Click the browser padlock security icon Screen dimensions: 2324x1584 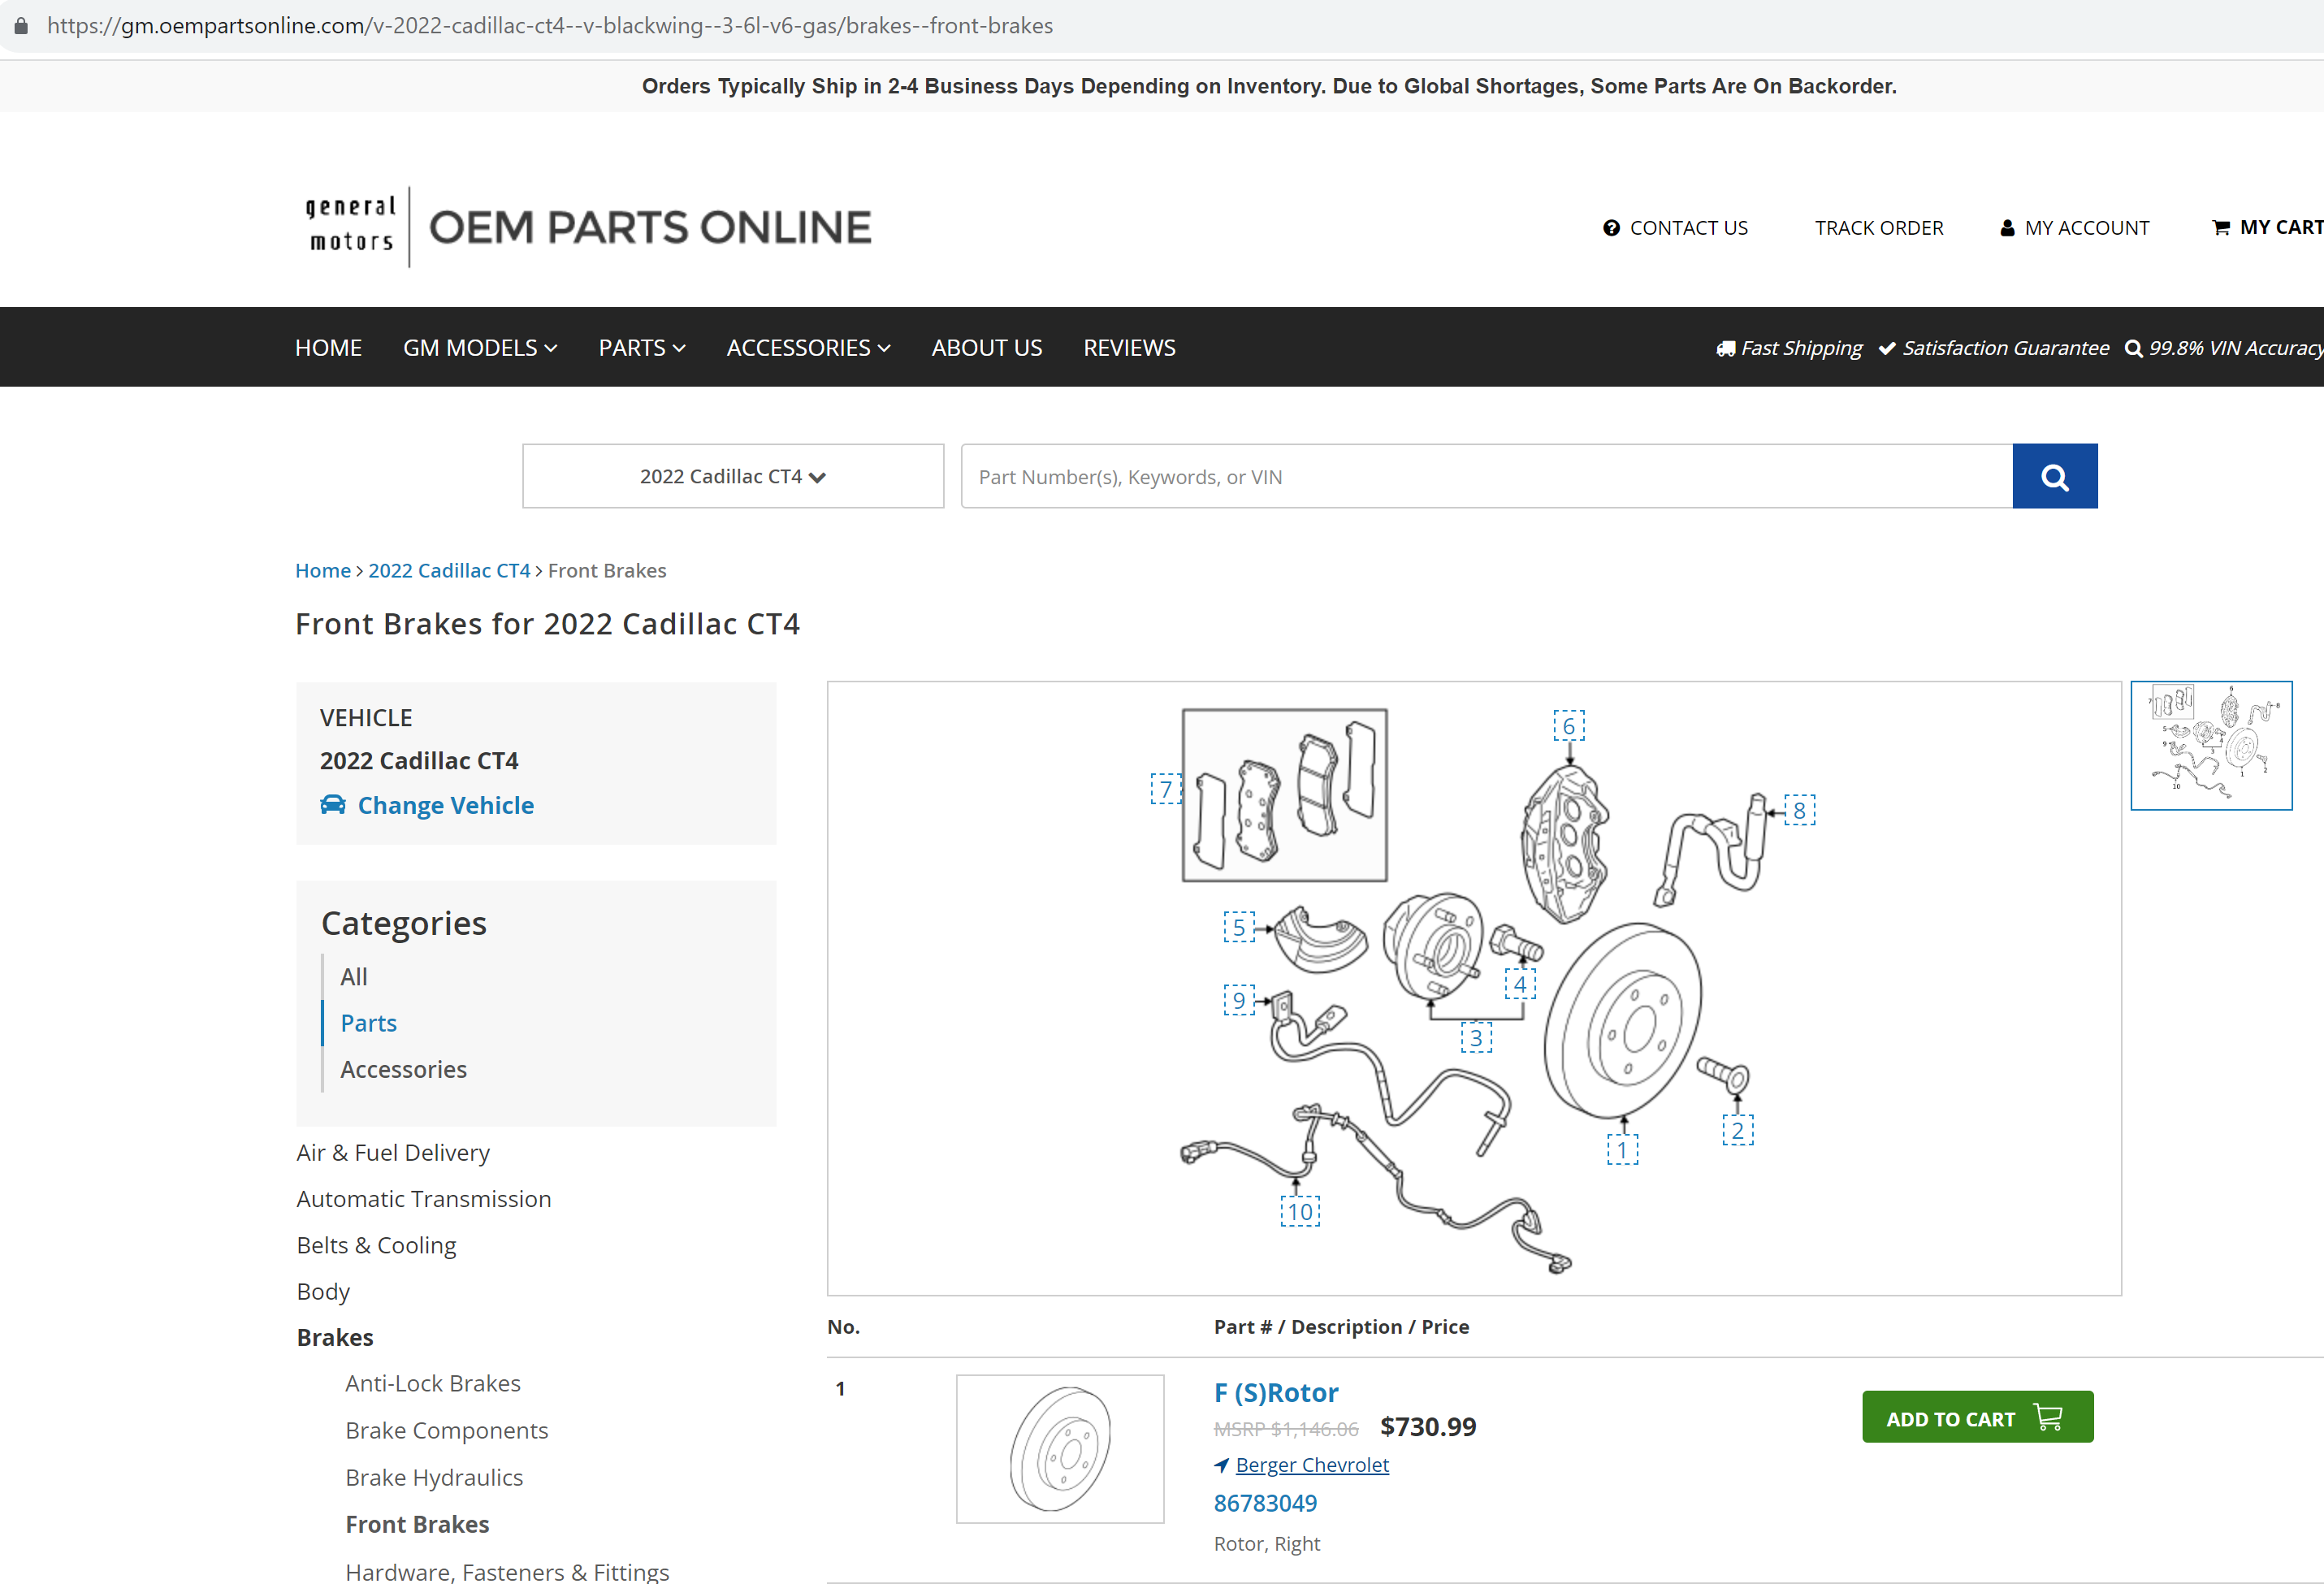click(21, 25)
